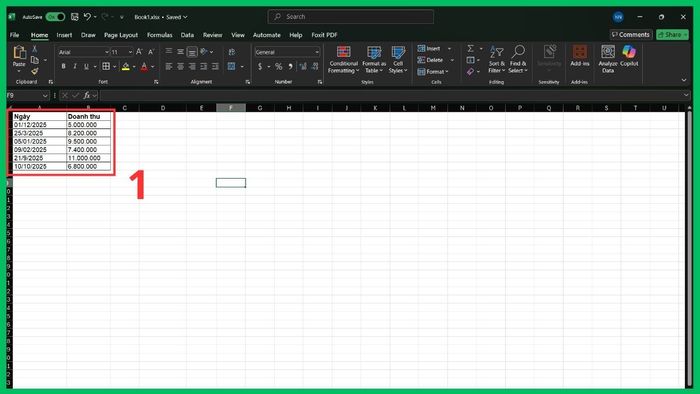Viewport: 700px width, 394px height.
Task: Decrease indent icon
Action: tap(204, 66)
